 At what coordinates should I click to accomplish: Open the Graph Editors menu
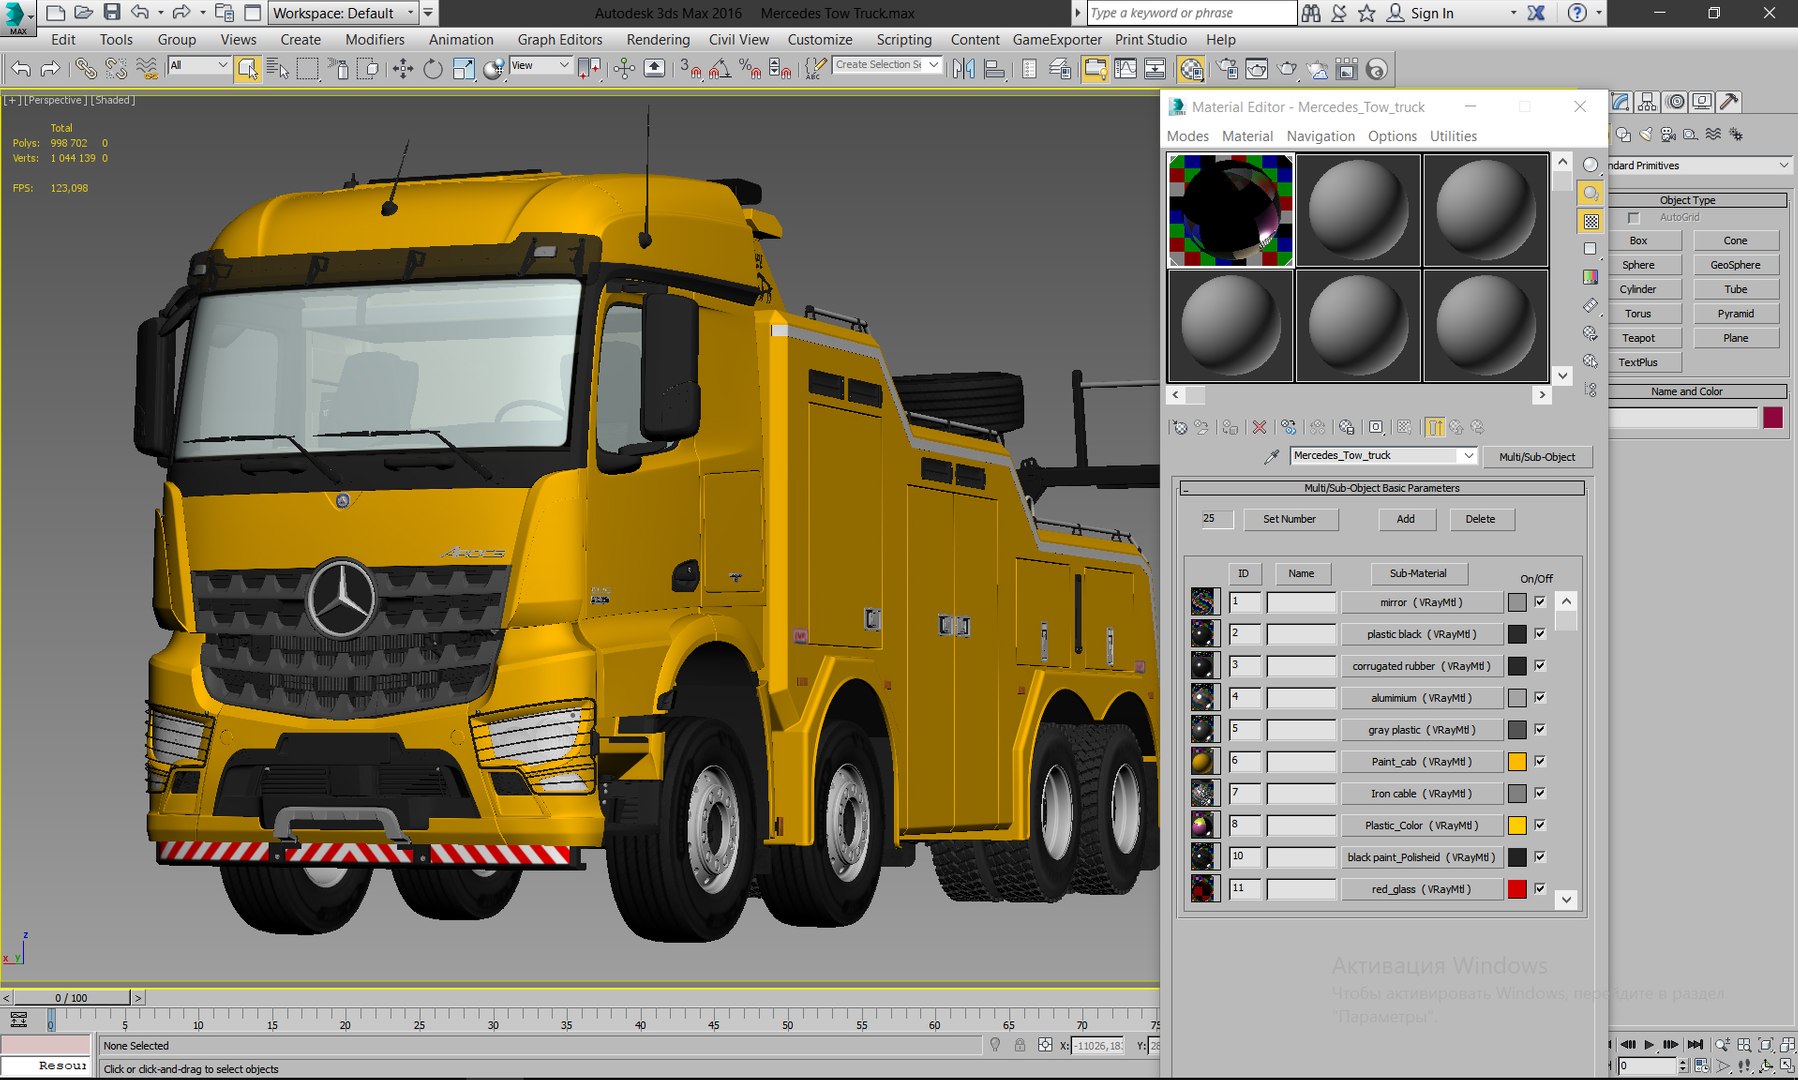click(560, 39)
